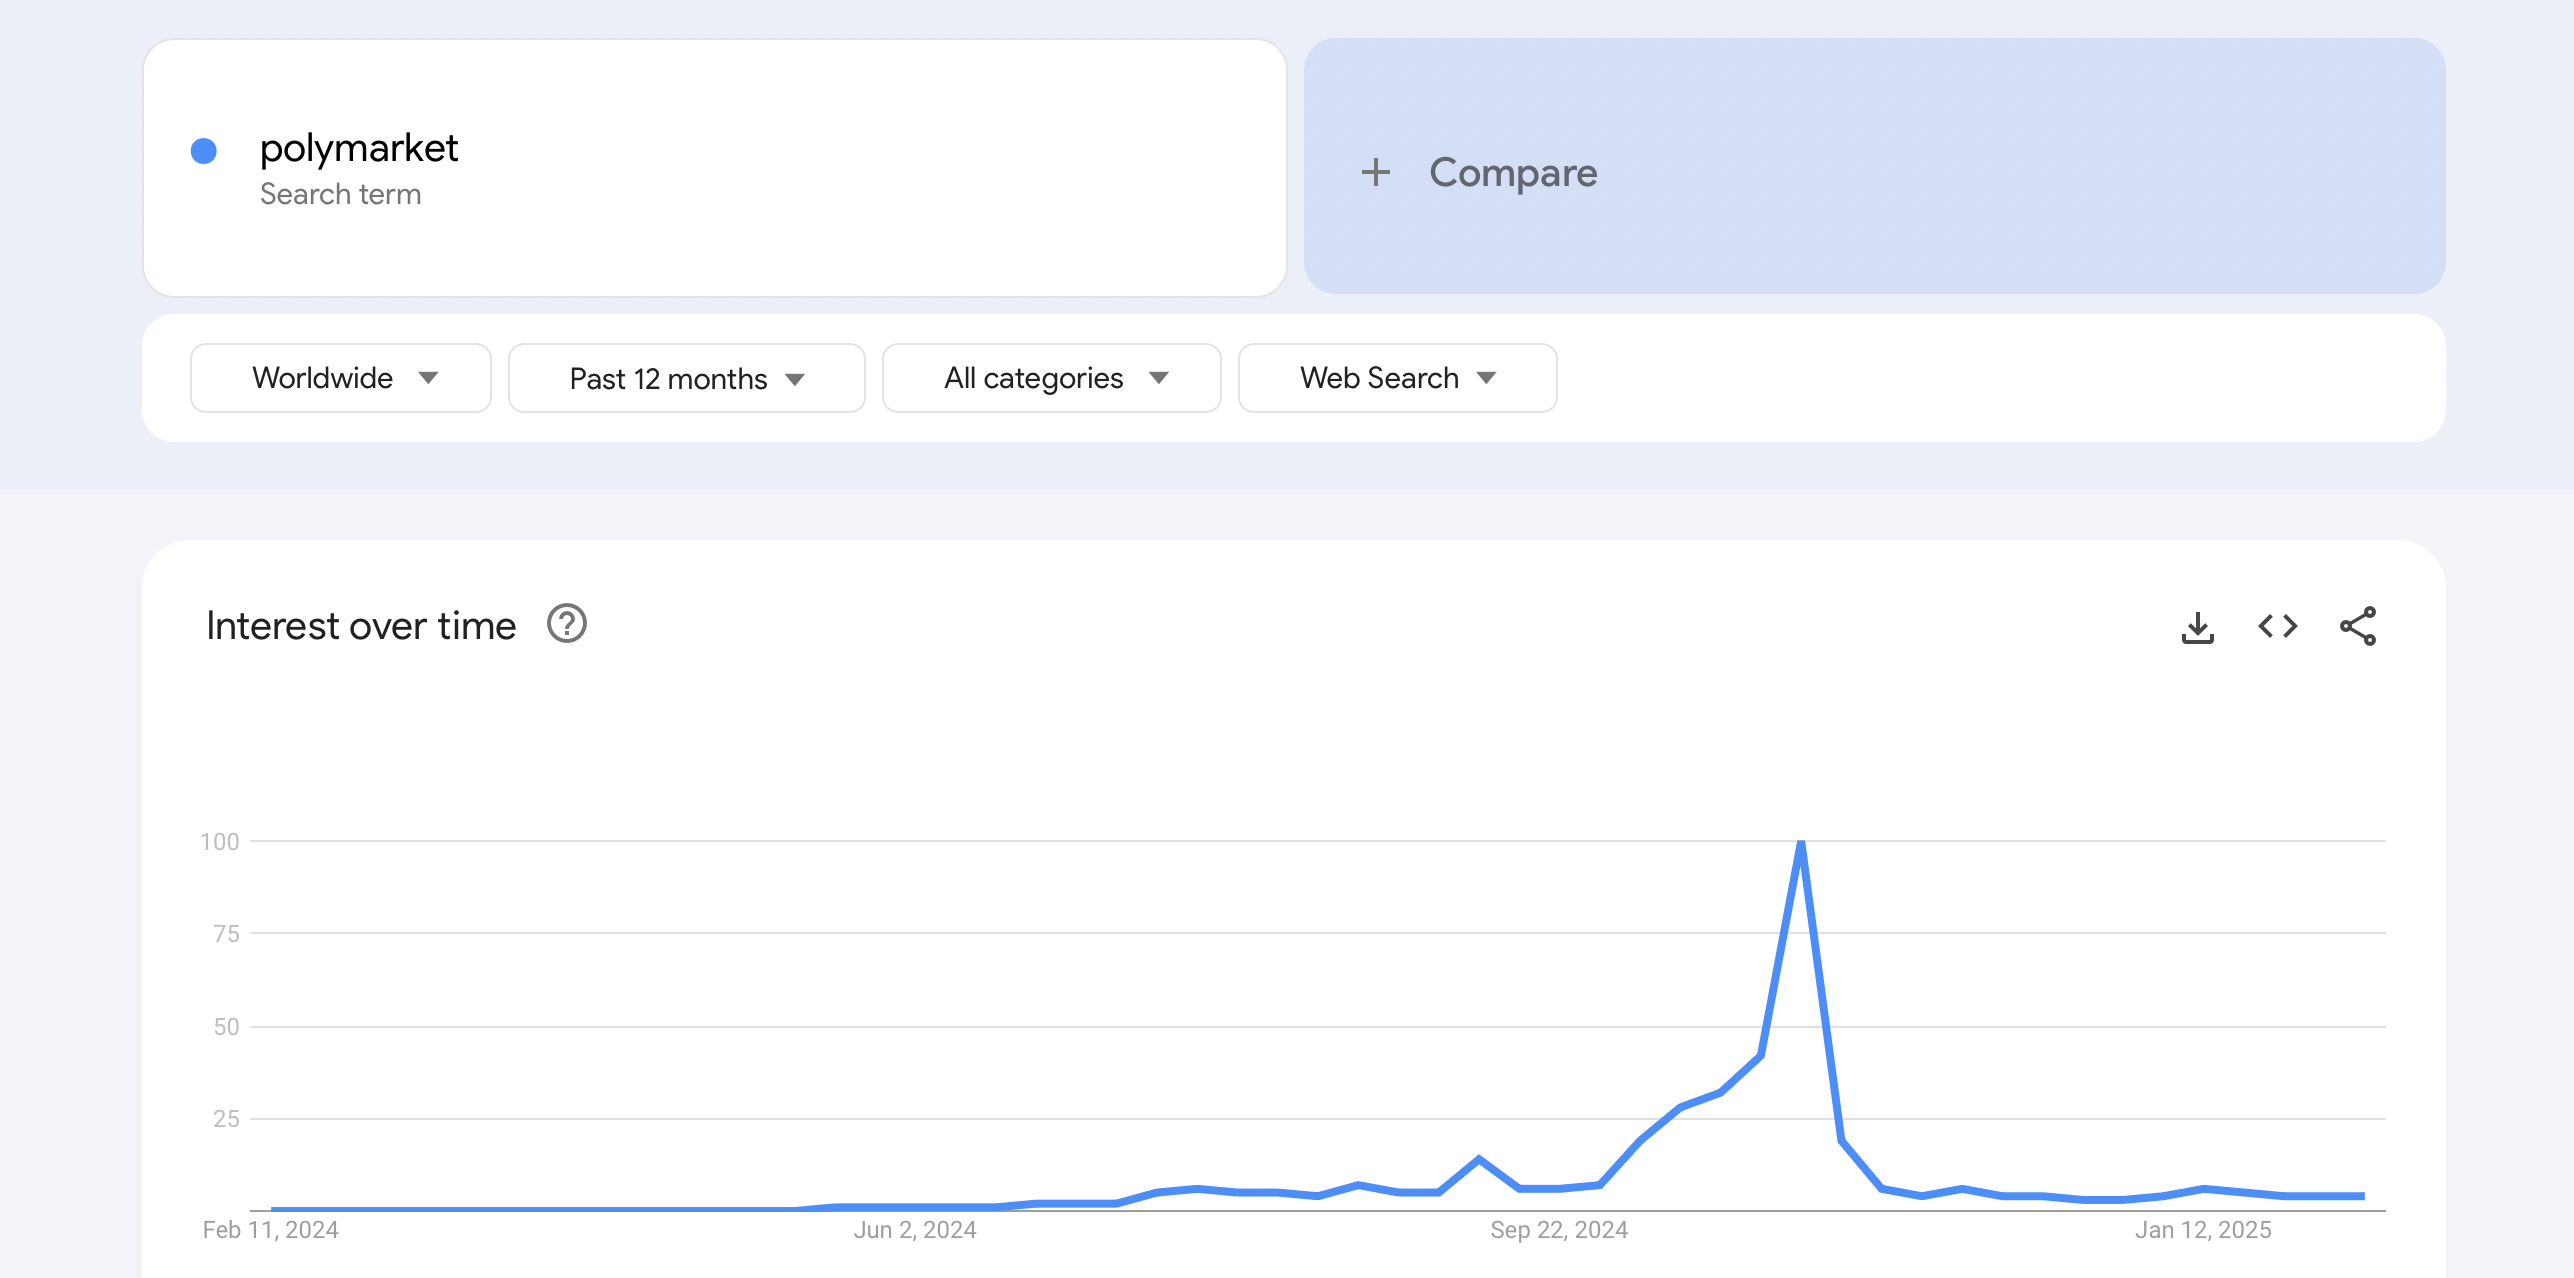The width and height of the screenshot is (2574, 1278).
Task: Click the small chart bump before Sep 22
Action: [1478, 1159]
